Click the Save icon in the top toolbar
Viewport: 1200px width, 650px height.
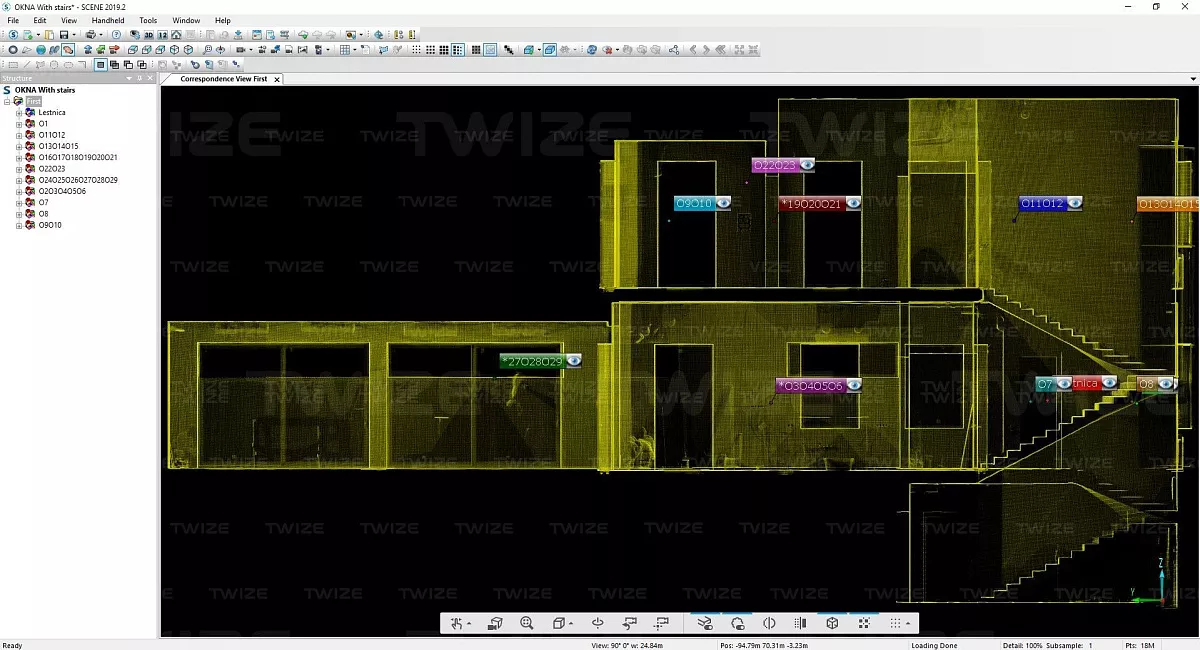62,35
